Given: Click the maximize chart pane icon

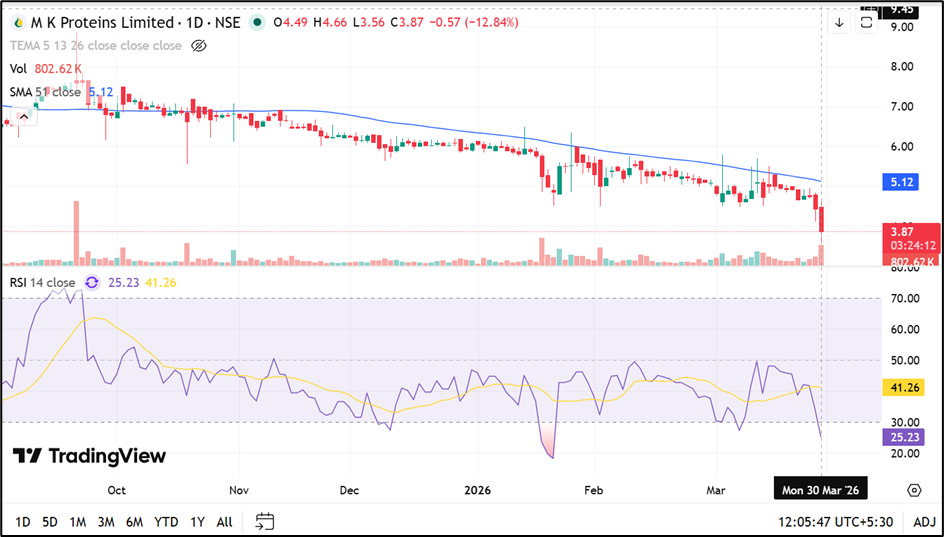Looking at the screenshot, I should point(867,22).
